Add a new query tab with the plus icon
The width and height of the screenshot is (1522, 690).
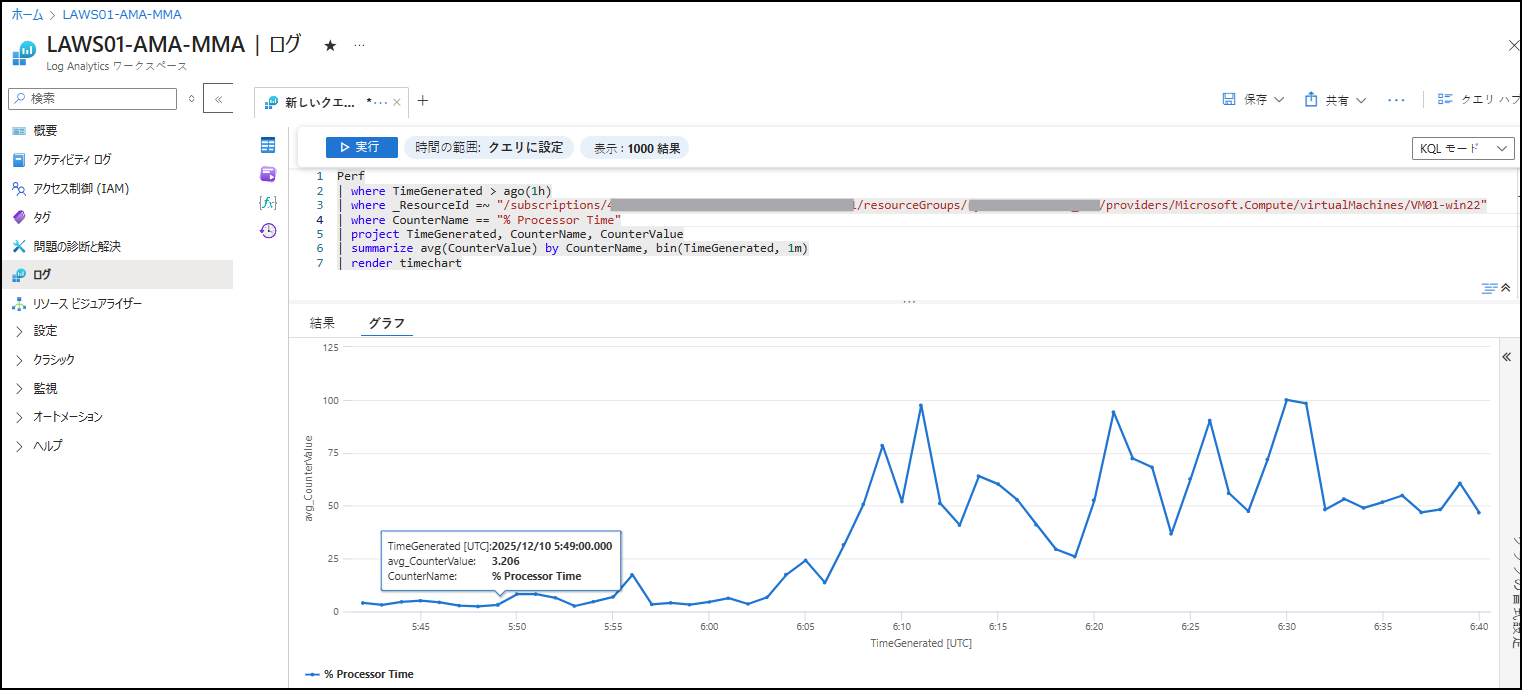coord(423,101)
